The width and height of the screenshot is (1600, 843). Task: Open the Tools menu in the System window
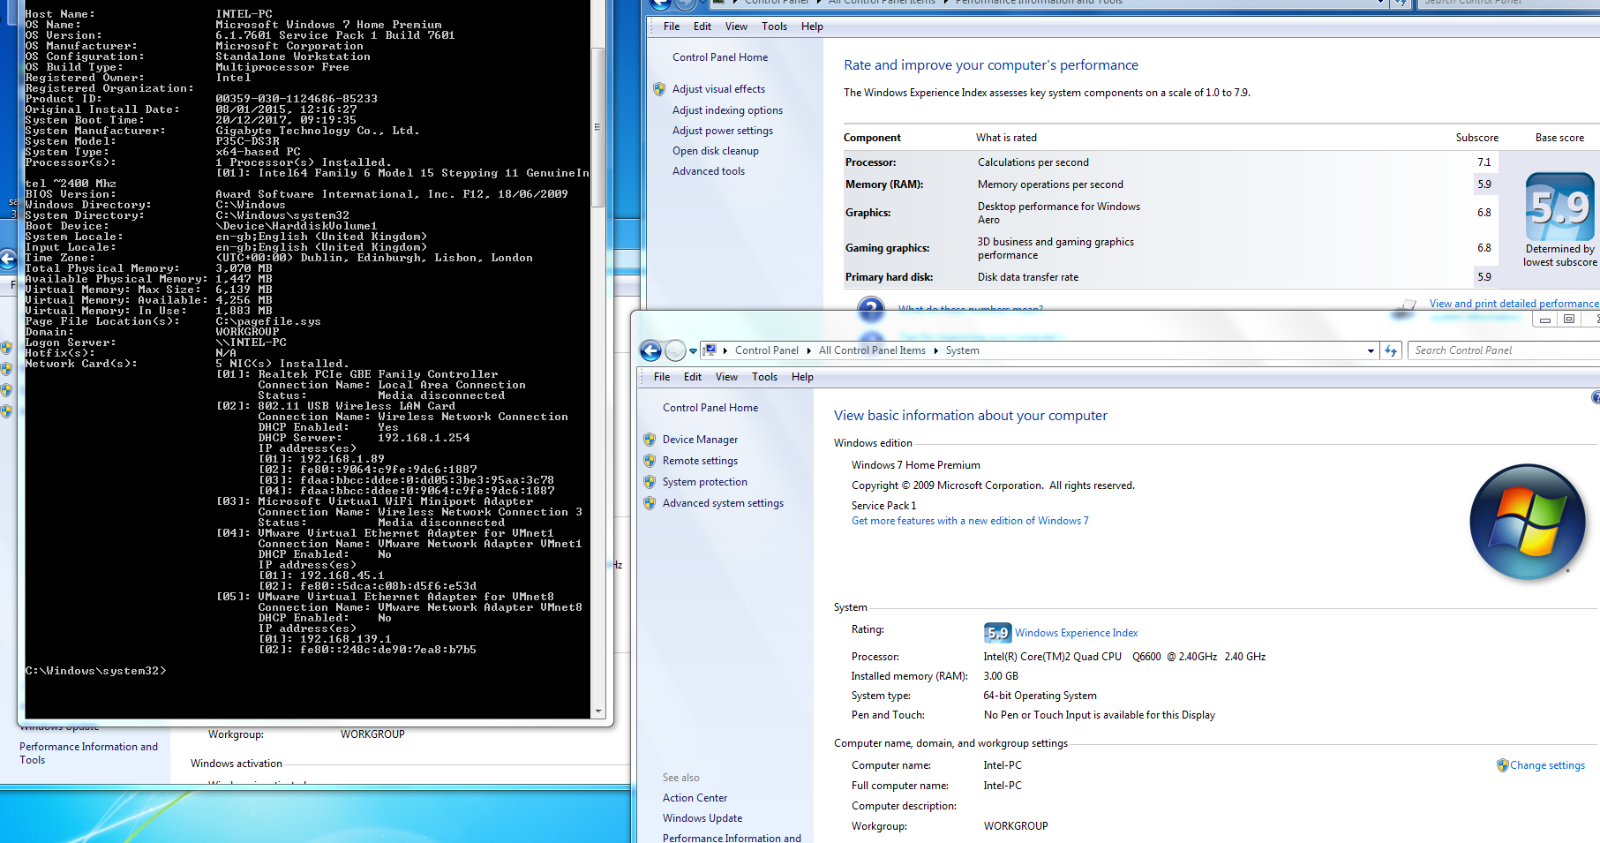[x=765, y=377]
